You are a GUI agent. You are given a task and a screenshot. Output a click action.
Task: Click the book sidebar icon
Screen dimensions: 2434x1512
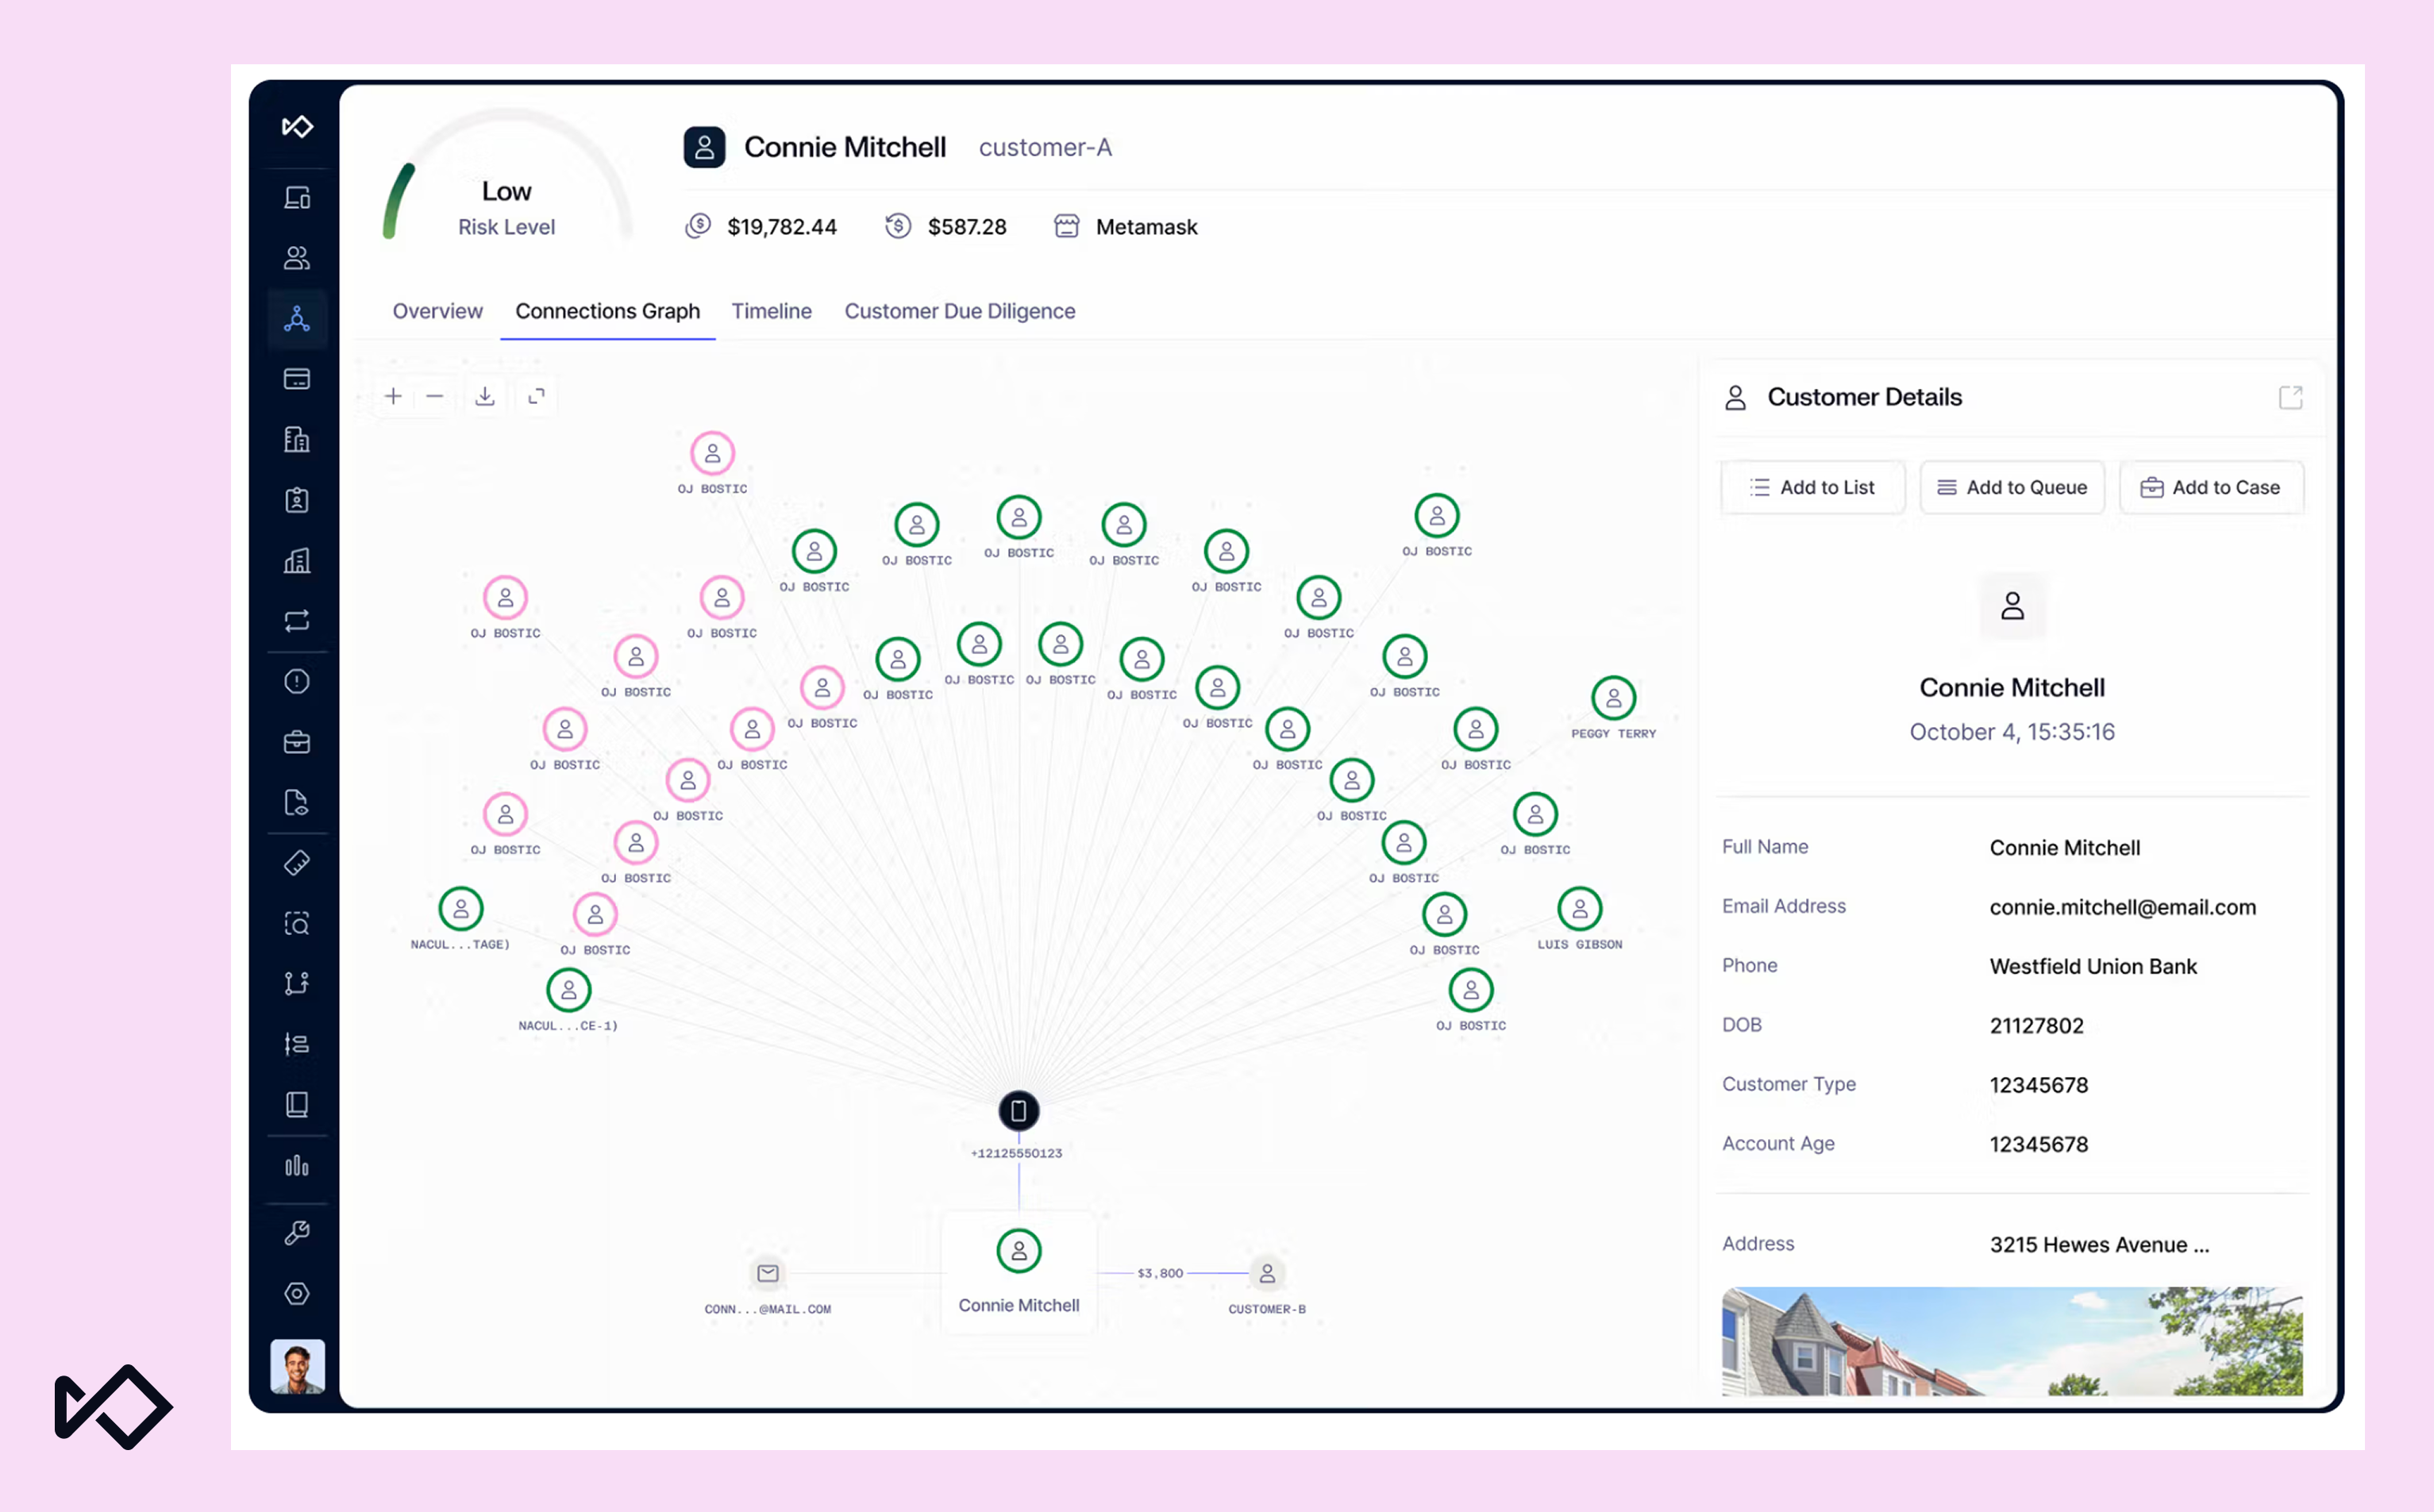click(297, 1105)
